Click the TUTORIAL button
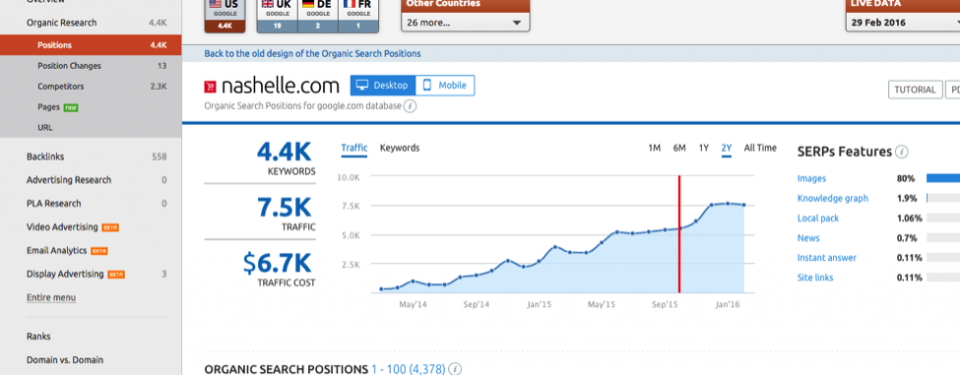Viewport: 960px width, 375px height. coord(915,89)
